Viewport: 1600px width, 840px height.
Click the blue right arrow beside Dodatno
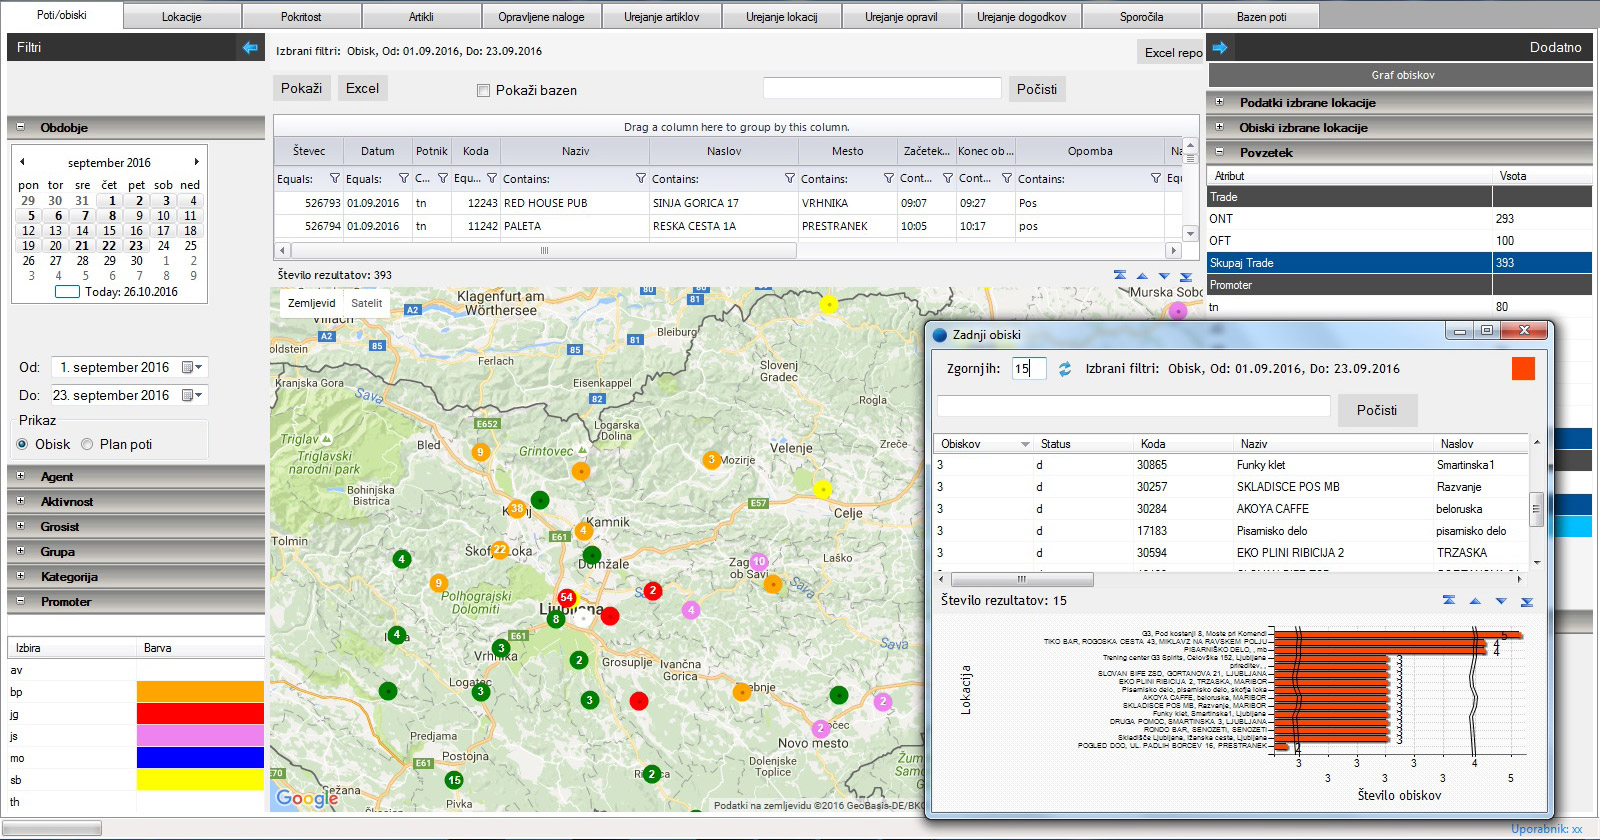[1220, 47]
